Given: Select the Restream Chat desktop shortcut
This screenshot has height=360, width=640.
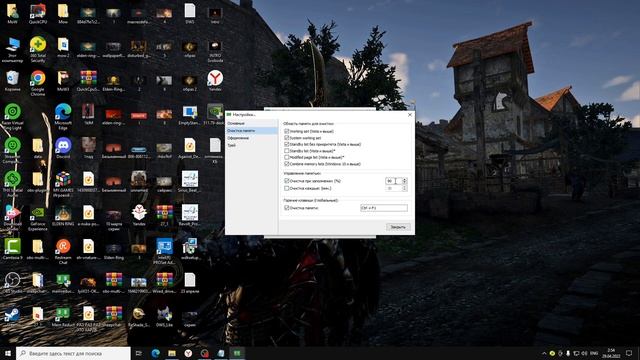Looking at the screenshot, I should coord(63,251).
